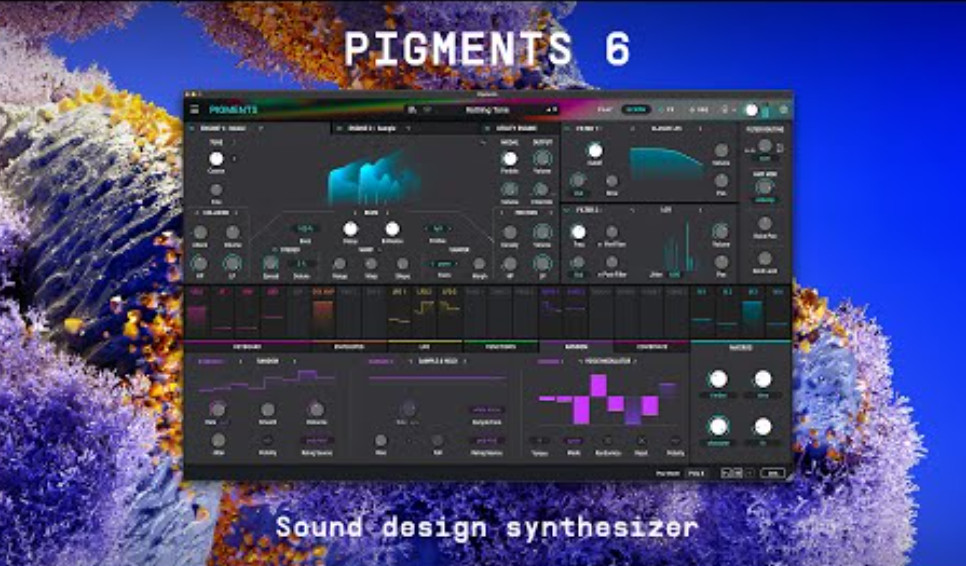Open the preset browser library icon
Viewport: 966px width, 566px height.
(x=412, y=110)
